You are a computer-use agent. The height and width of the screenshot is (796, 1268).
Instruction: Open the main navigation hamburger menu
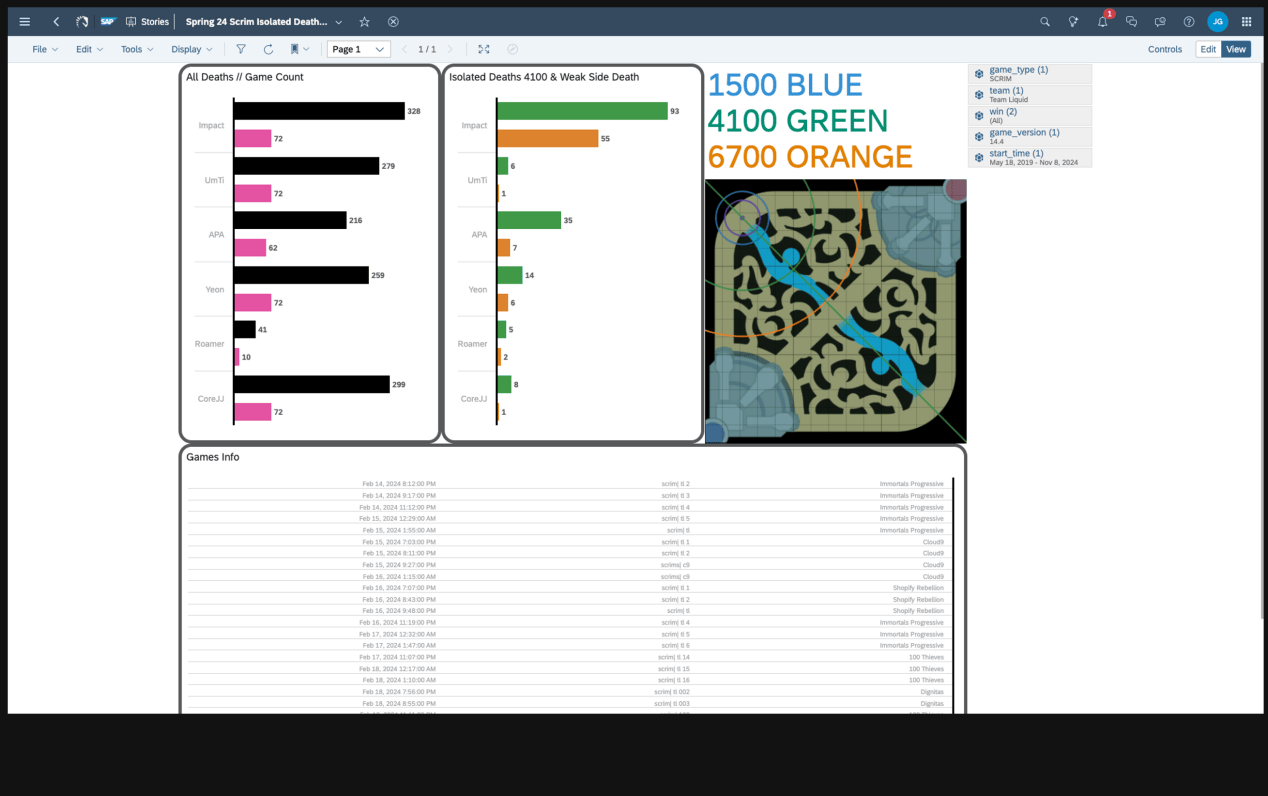(25, 21)
